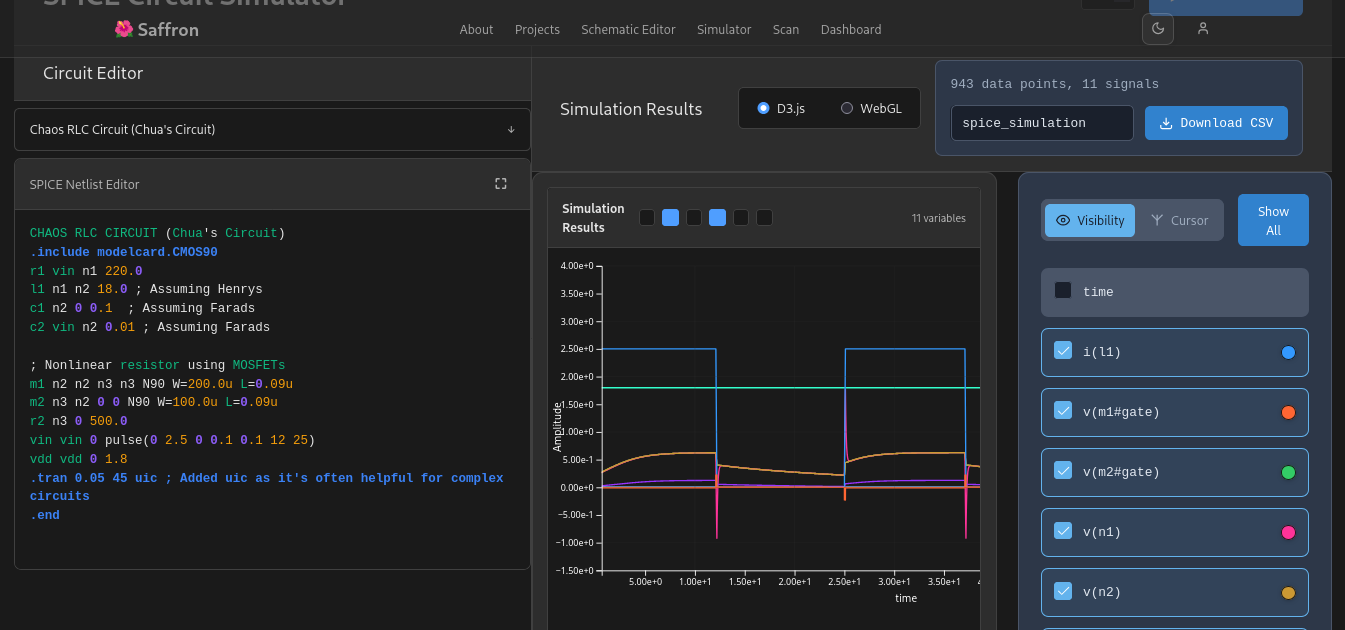Click the 'r1 vin n1 220.0' netlist line

[x=86, y=271]
